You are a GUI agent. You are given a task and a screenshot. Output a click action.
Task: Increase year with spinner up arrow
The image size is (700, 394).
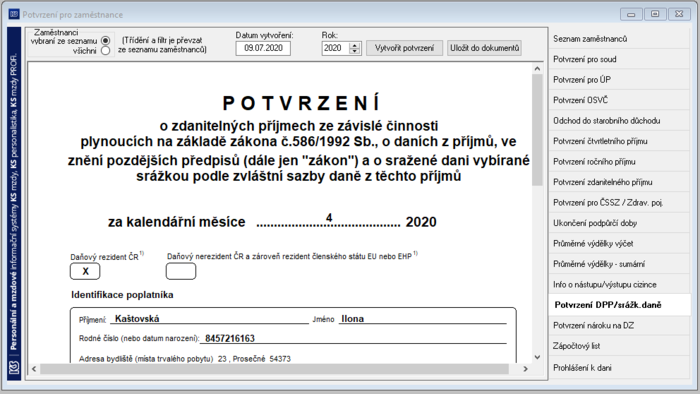click(x=355, y=45)
